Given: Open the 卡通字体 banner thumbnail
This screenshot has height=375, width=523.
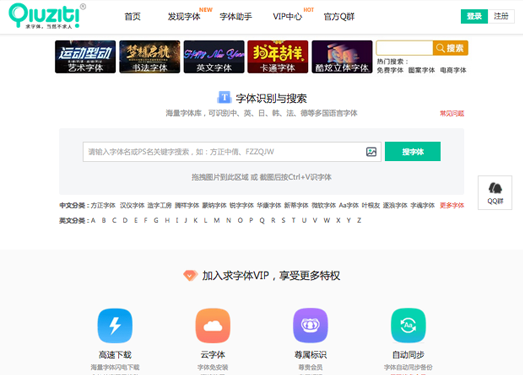Looking at the screenshot, I should click(x=278, y=57).
